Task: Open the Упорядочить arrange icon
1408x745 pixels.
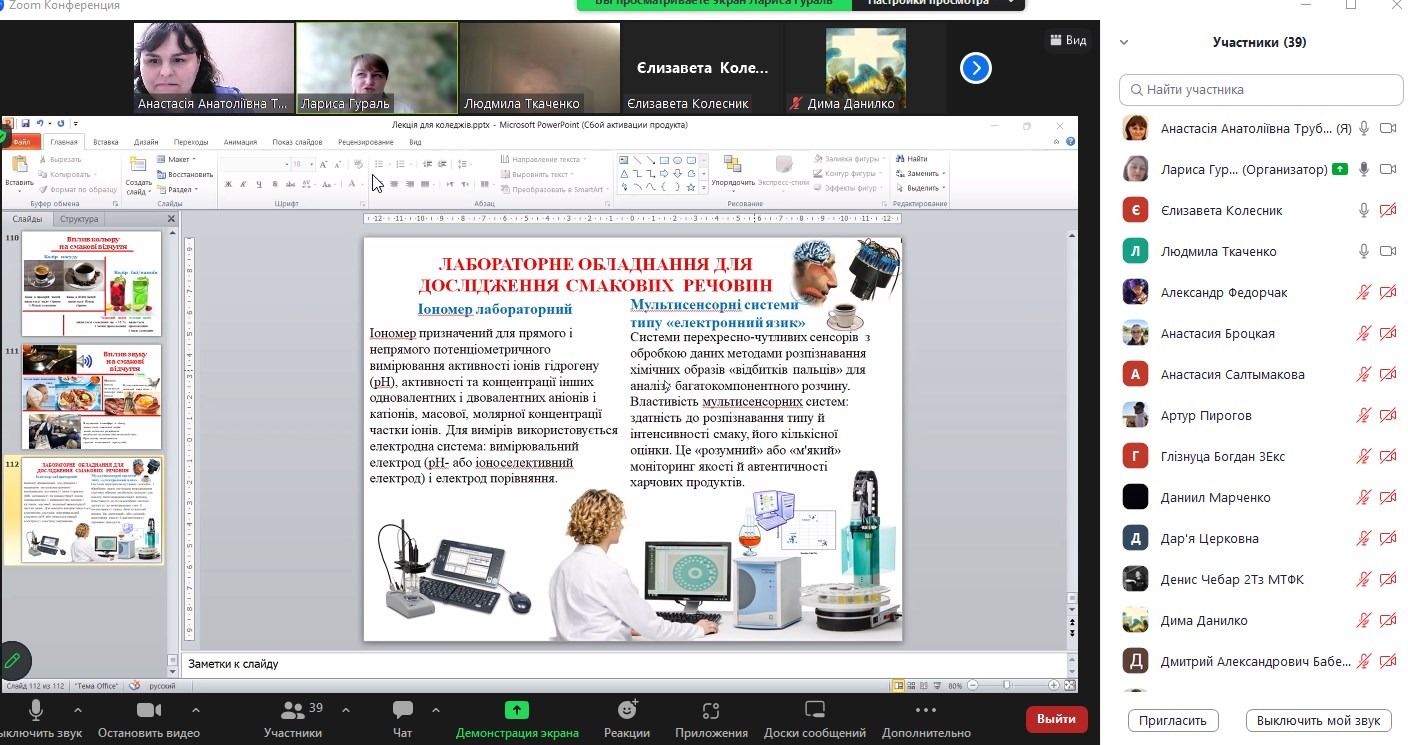Action: pyautogui.click(x=733, y=166)
